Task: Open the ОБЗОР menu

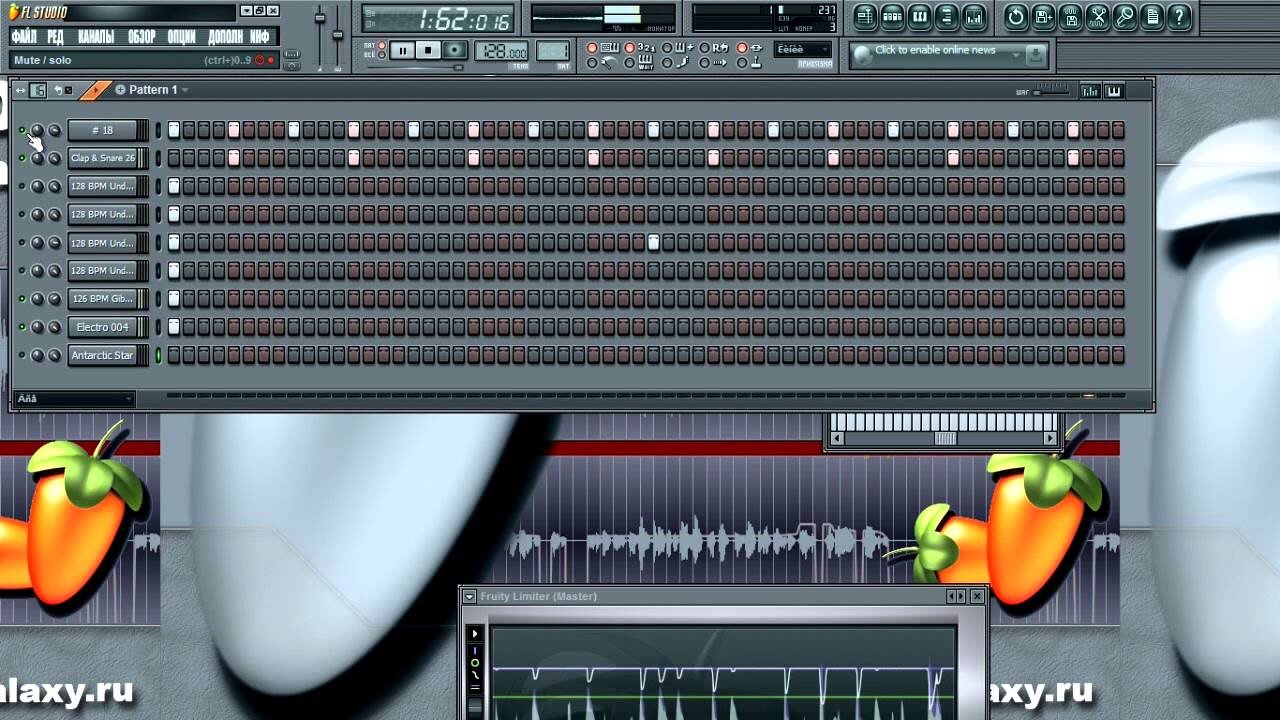Action: click(142, 37)
